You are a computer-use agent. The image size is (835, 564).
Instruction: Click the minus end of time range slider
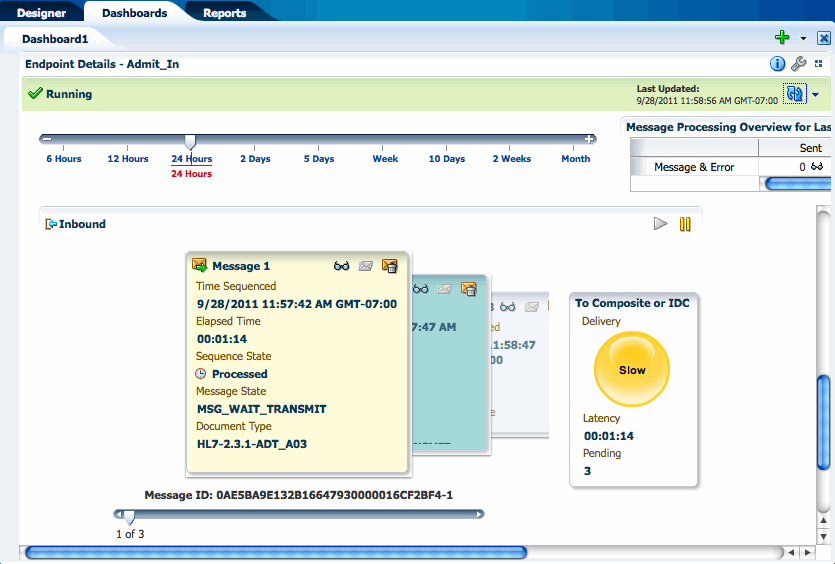tap(47, 139)
